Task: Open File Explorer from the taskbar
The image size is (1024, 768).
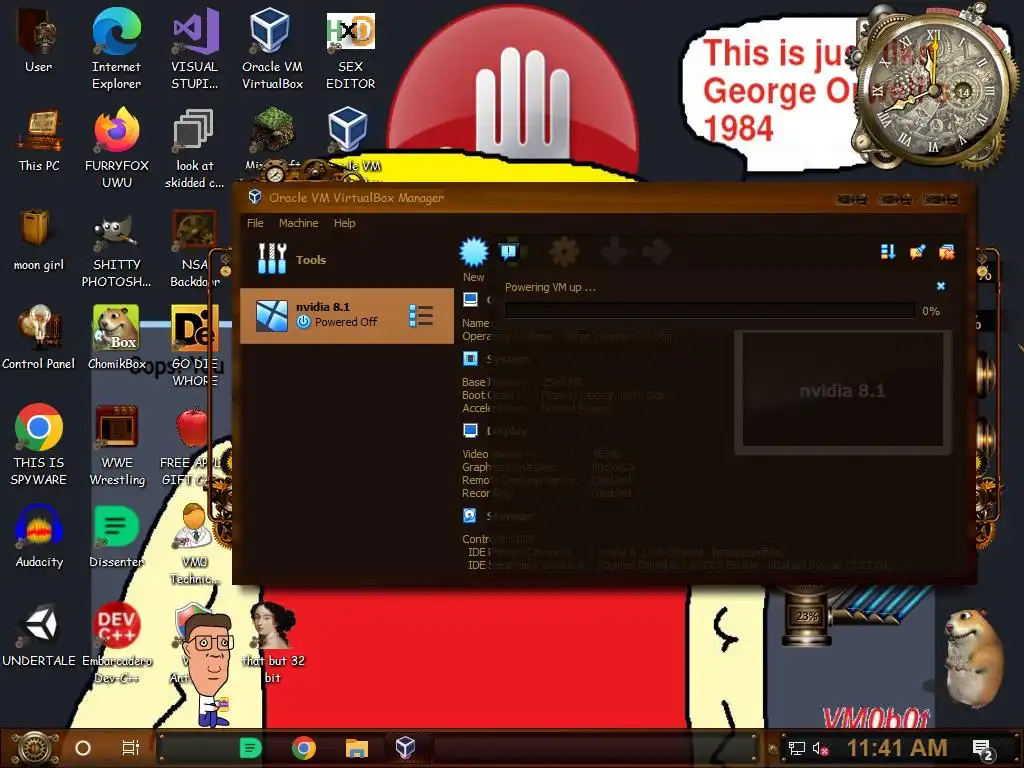Action: click(357, 748)
